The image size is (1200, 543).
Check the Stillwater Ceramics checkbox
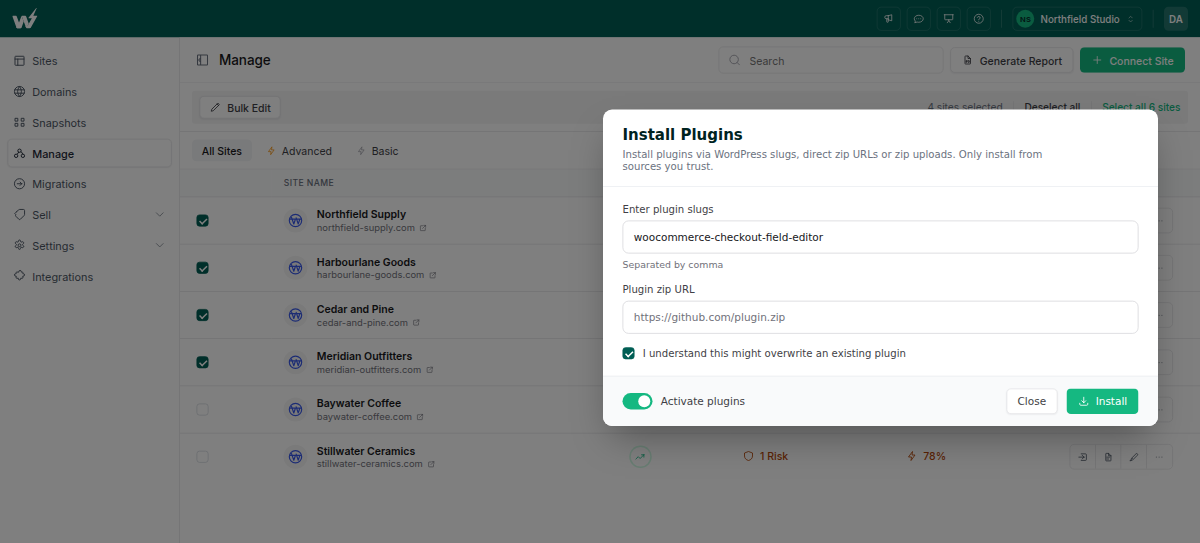pos(203,456)
